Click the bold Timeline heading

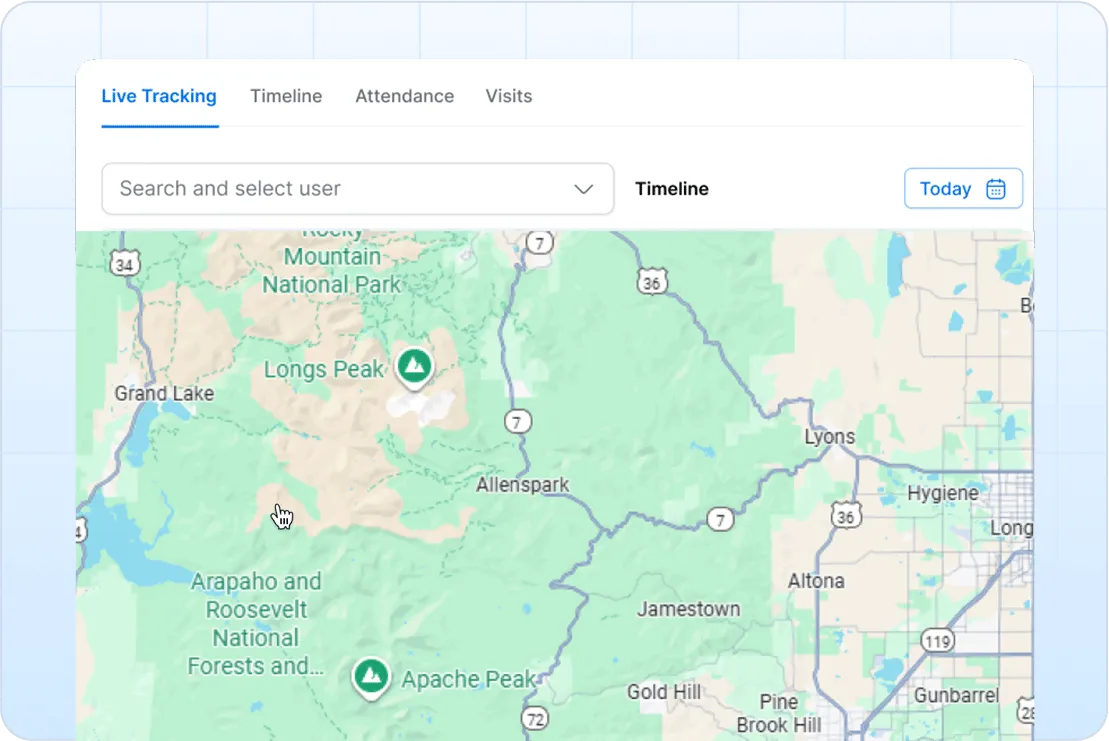click(x=672, y=189)
